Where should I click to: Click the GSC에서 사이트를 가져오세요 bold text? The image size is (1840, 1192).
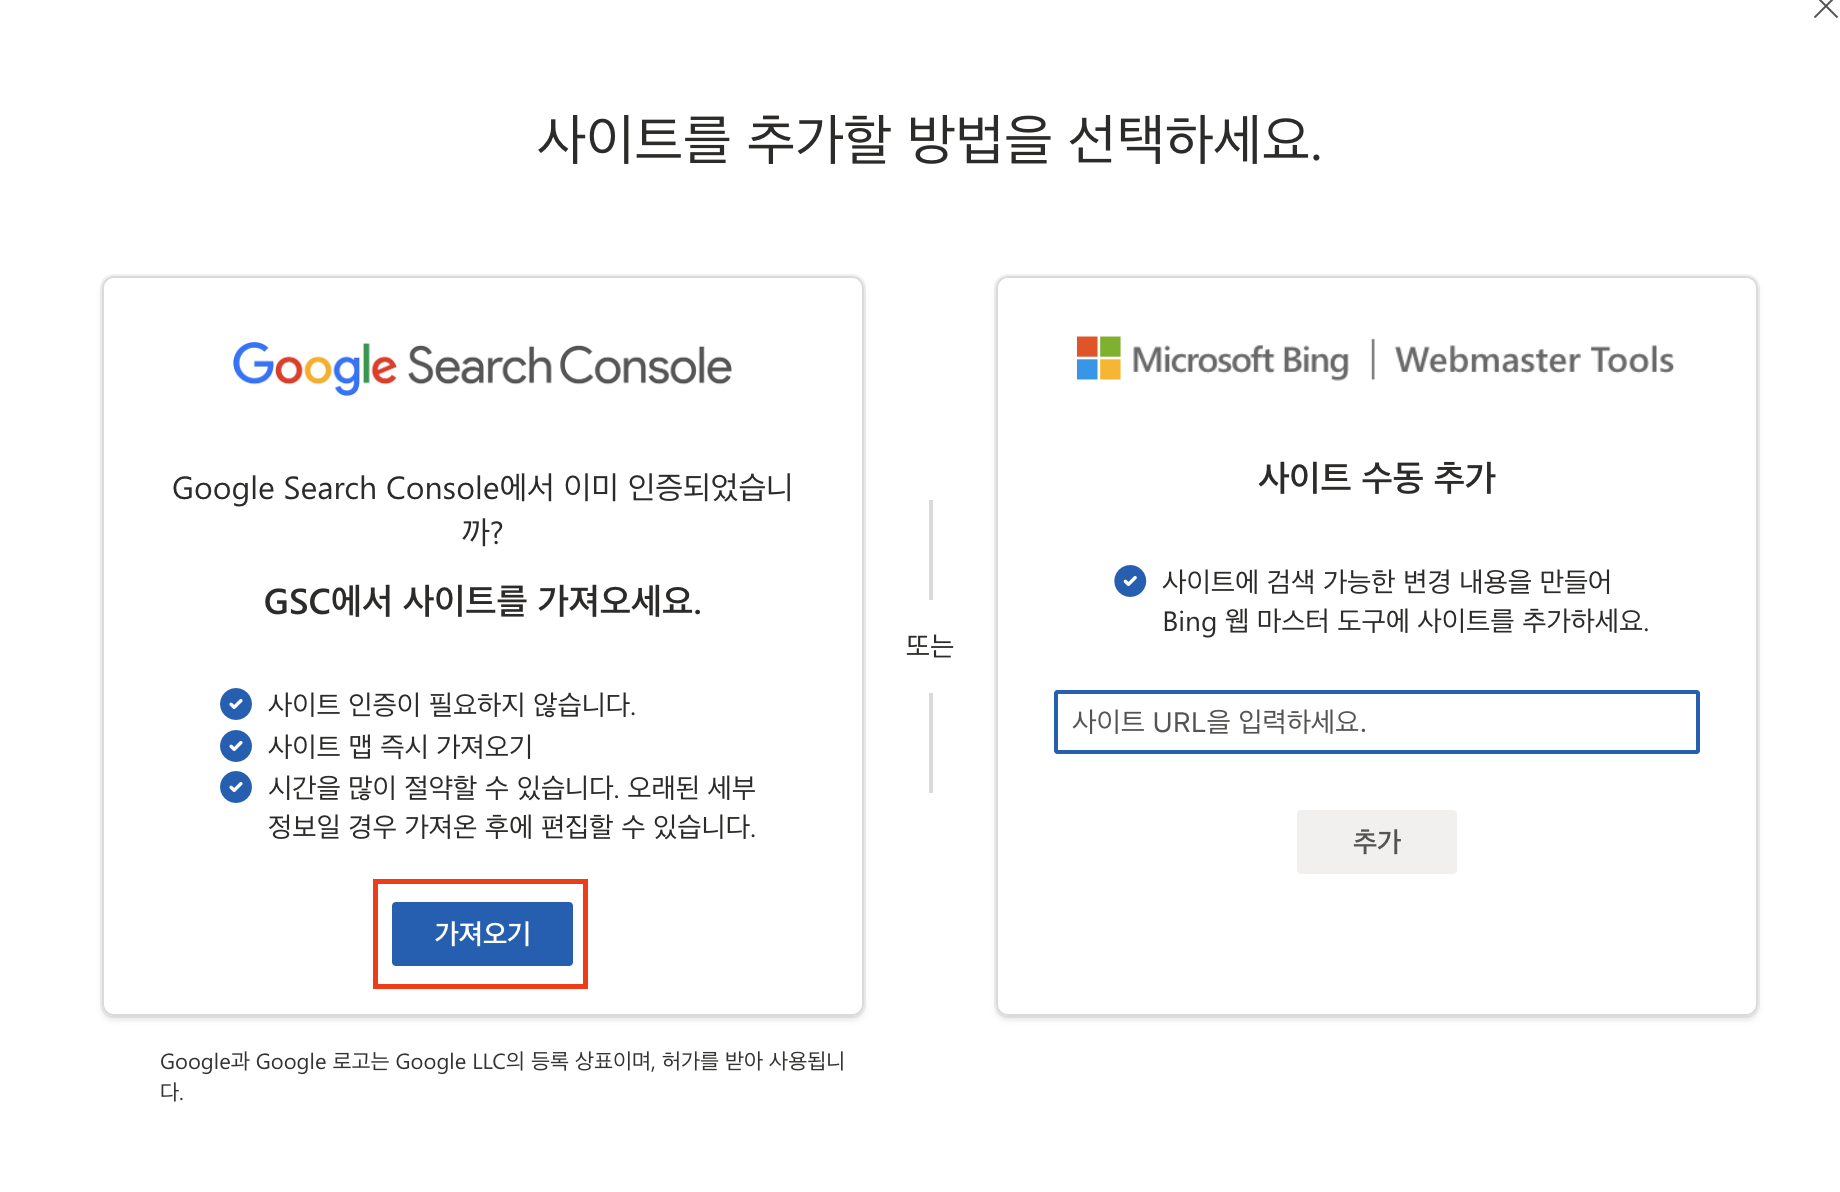click(482, 601)
